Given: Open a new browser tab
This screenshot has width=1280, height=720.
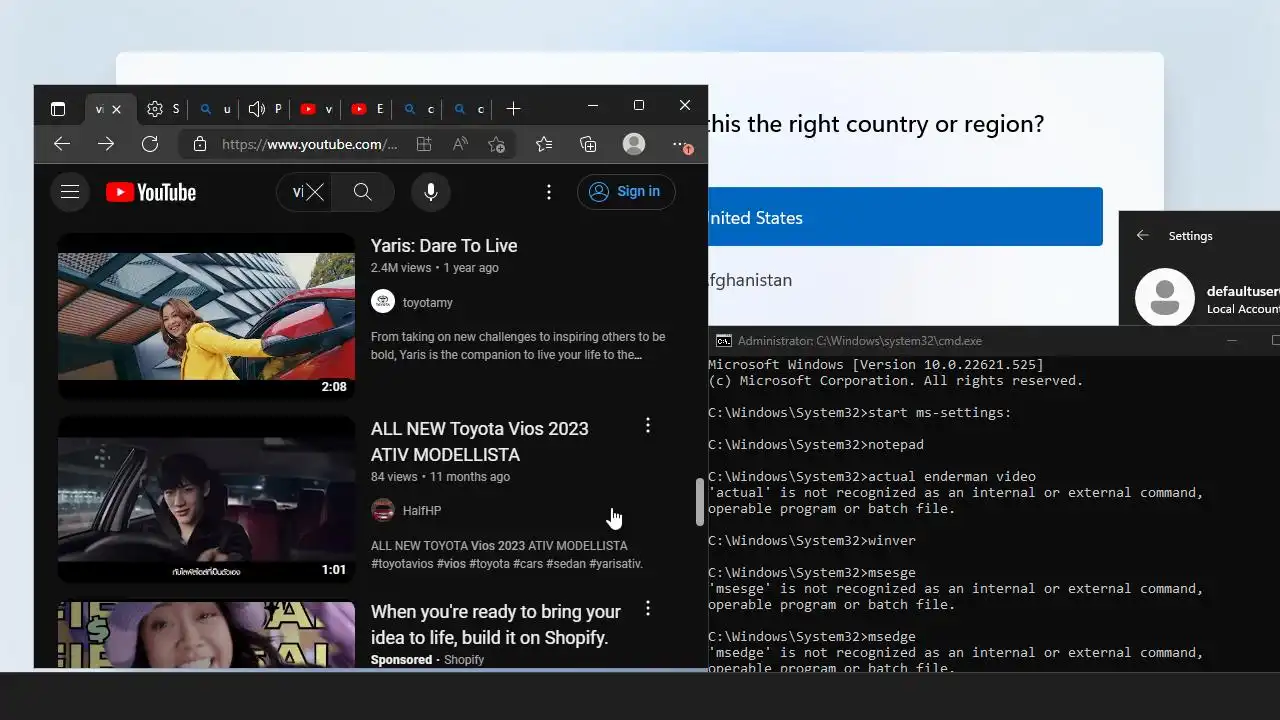Looking at the screenshot, I should pos(513,109).
